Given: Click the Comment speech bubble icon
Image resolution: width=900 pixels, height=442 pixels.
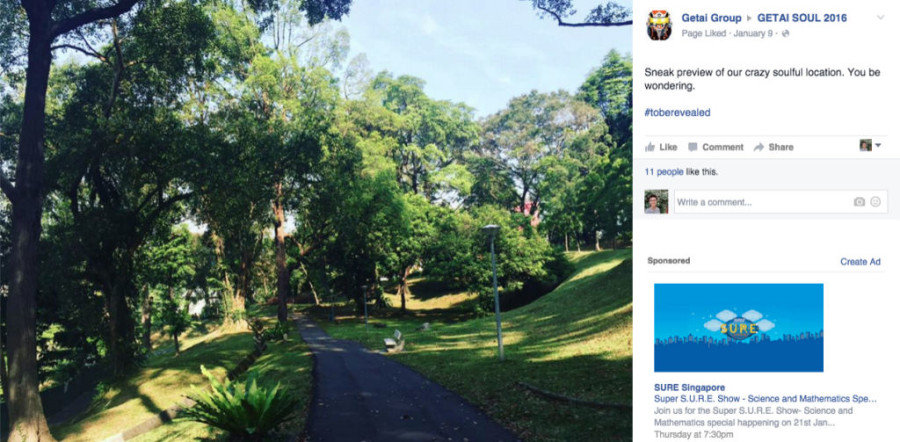Looking at the screenshot, I should (x=693, y=147).
